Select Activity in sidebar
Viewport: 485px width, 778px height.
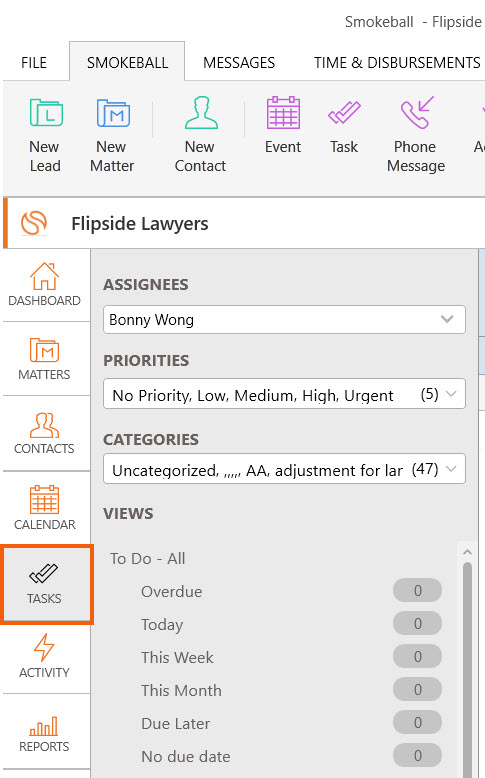[x=45, y=656]
